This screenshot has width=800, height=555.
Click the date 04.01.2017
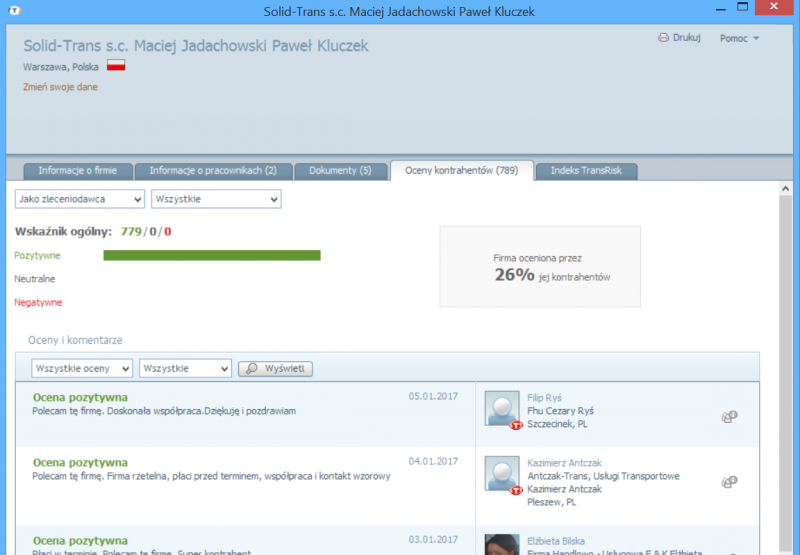[433, 462]
